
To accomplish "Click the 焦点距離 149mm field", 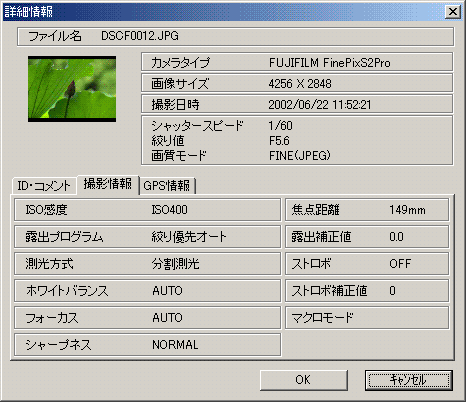I will tap(367, 210).
